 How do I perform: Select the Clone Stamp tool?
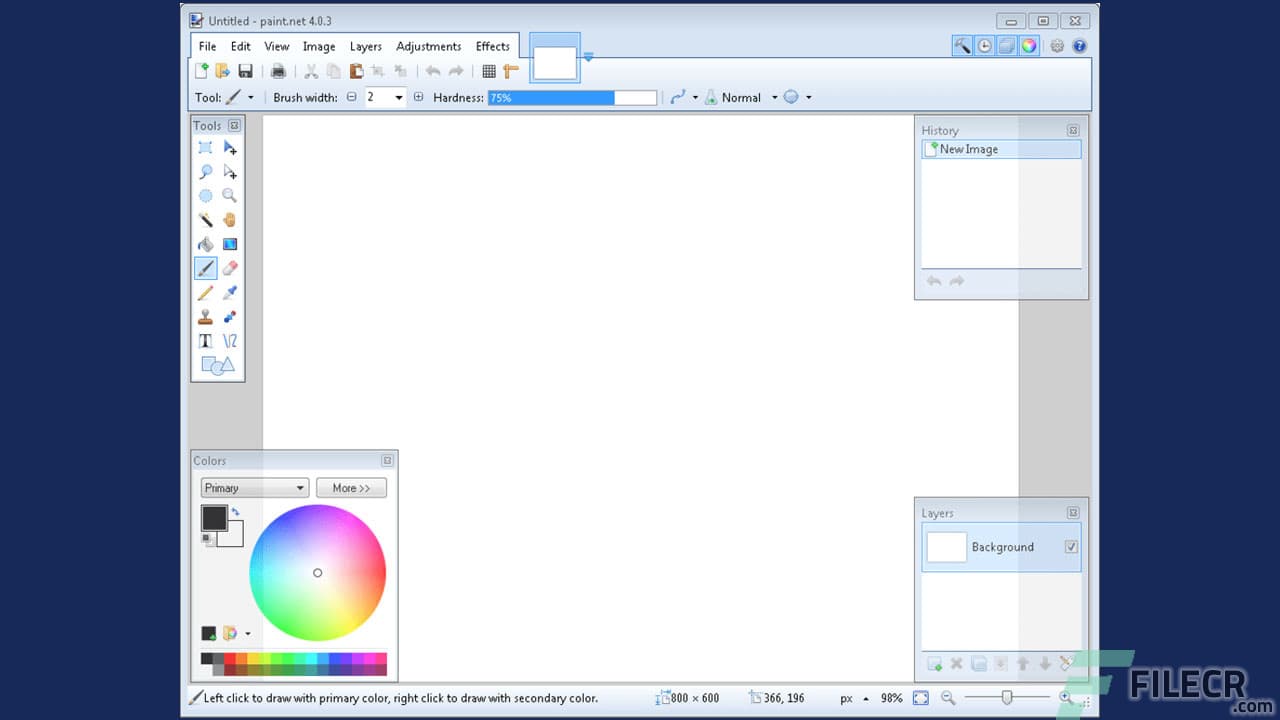pos(206,316)
